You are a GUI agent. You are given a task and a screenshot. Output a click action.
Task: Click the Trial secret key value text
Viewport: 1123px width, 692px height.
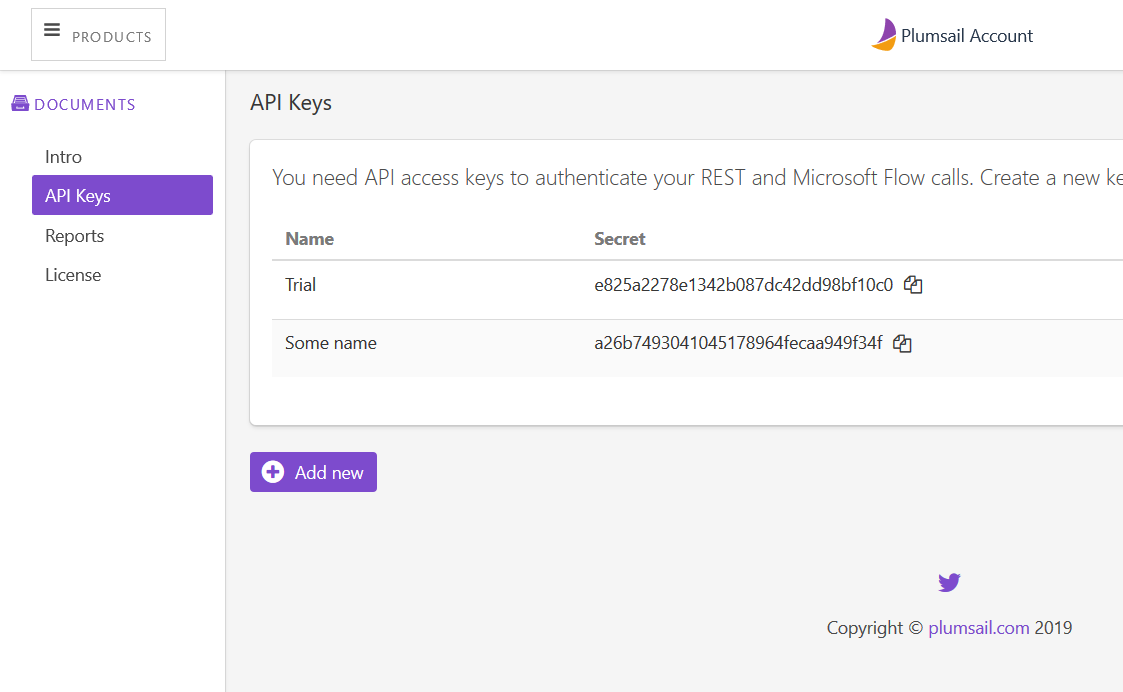point(743,285)
